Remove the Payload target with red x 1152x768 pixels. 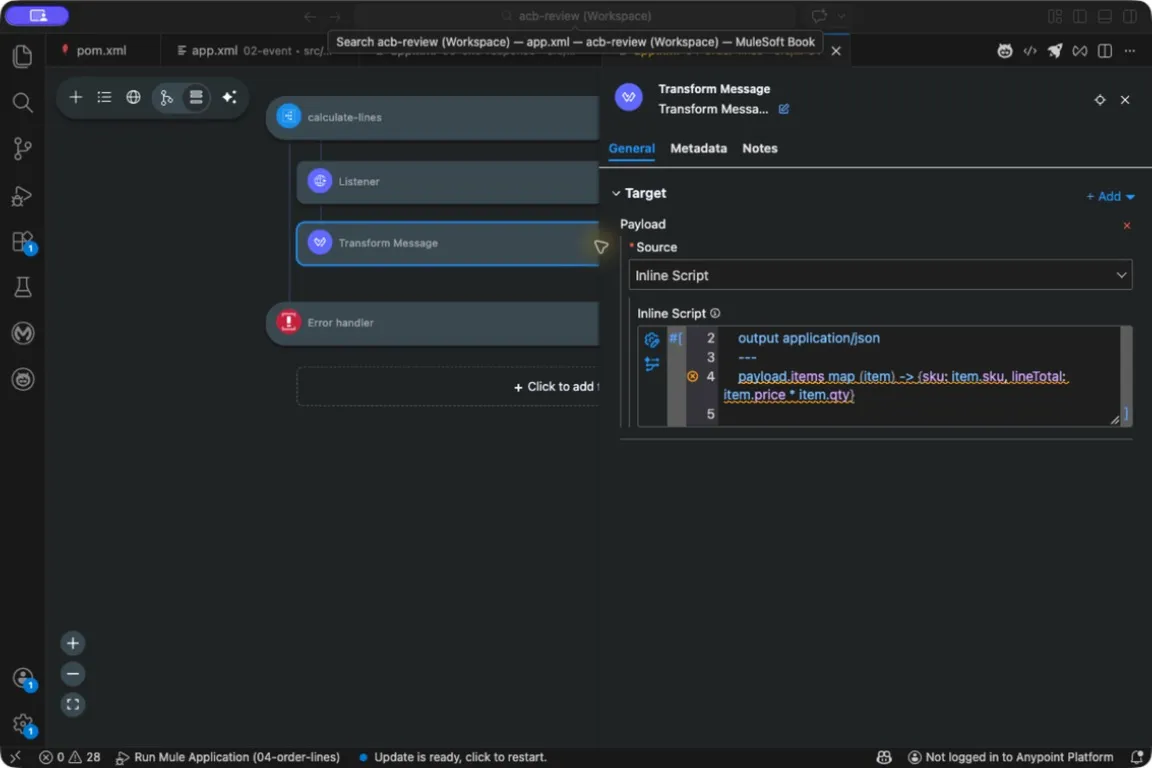pos(1126,226)
